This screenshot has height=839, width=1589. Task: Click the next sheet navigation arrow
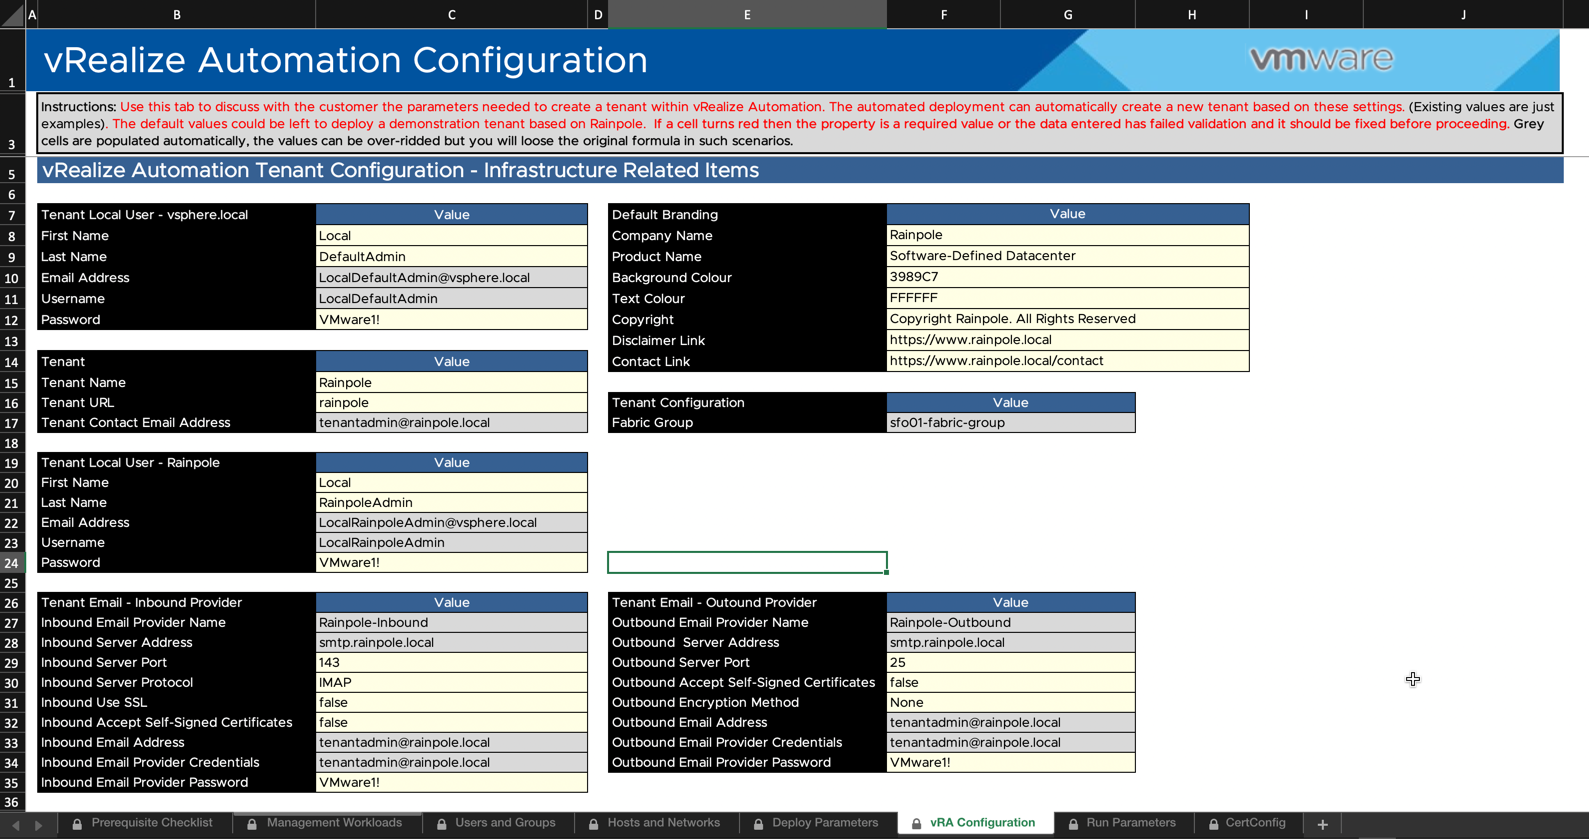pyautogui.click(x=38, y=825)
